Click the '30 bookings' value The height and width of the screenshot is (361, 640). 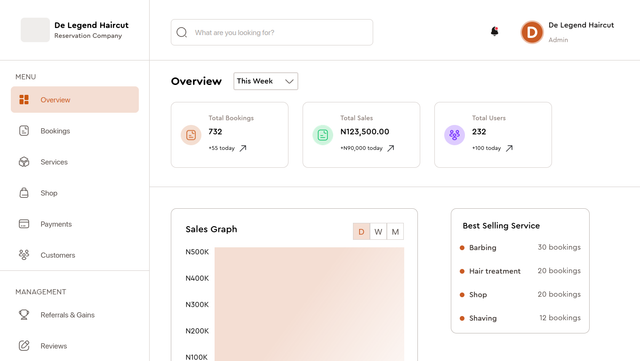pos(559,247)
